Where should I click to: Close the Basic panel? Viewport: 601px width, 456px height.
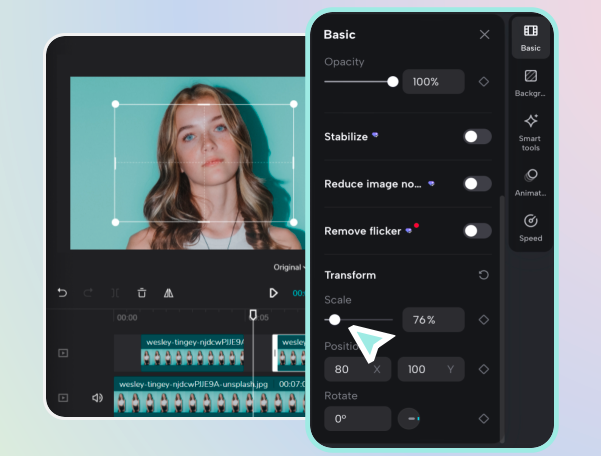484,34
